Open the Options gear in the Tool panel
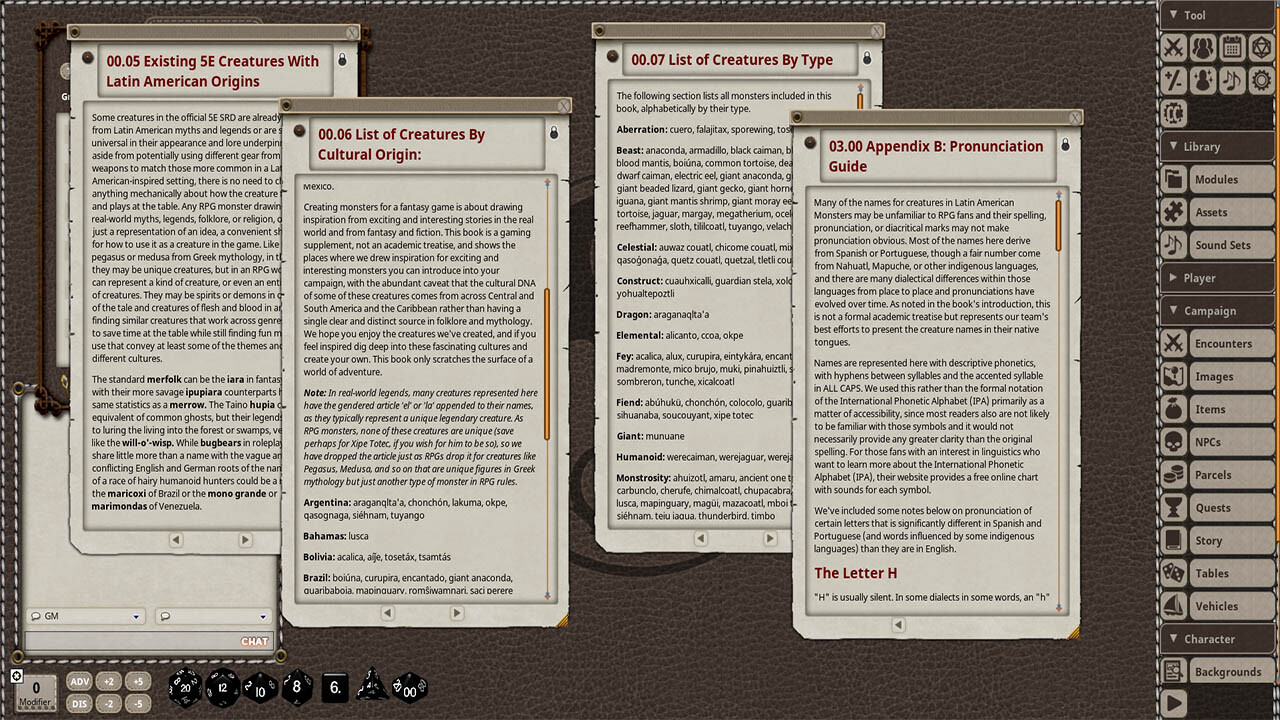The image size is (1280, 720). coord(1262,81)
